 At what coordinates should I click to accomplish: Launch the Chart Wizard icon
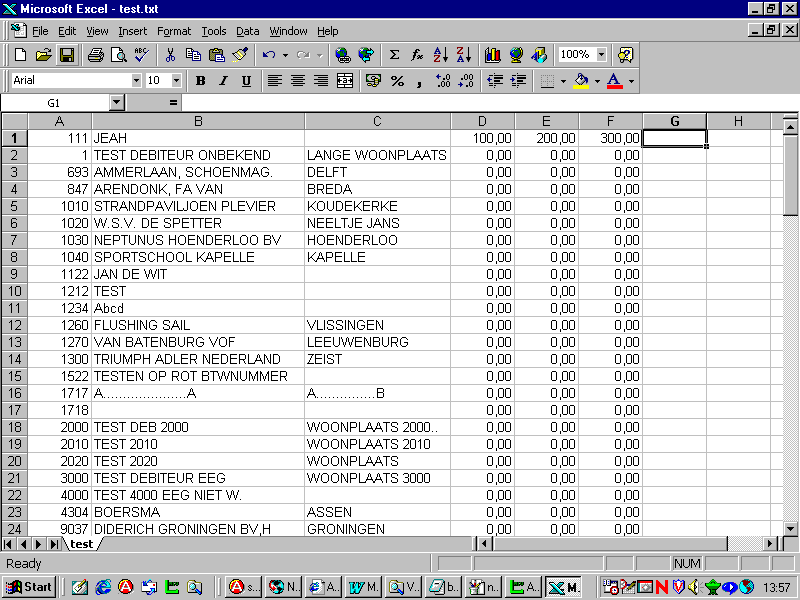[492, 55]
